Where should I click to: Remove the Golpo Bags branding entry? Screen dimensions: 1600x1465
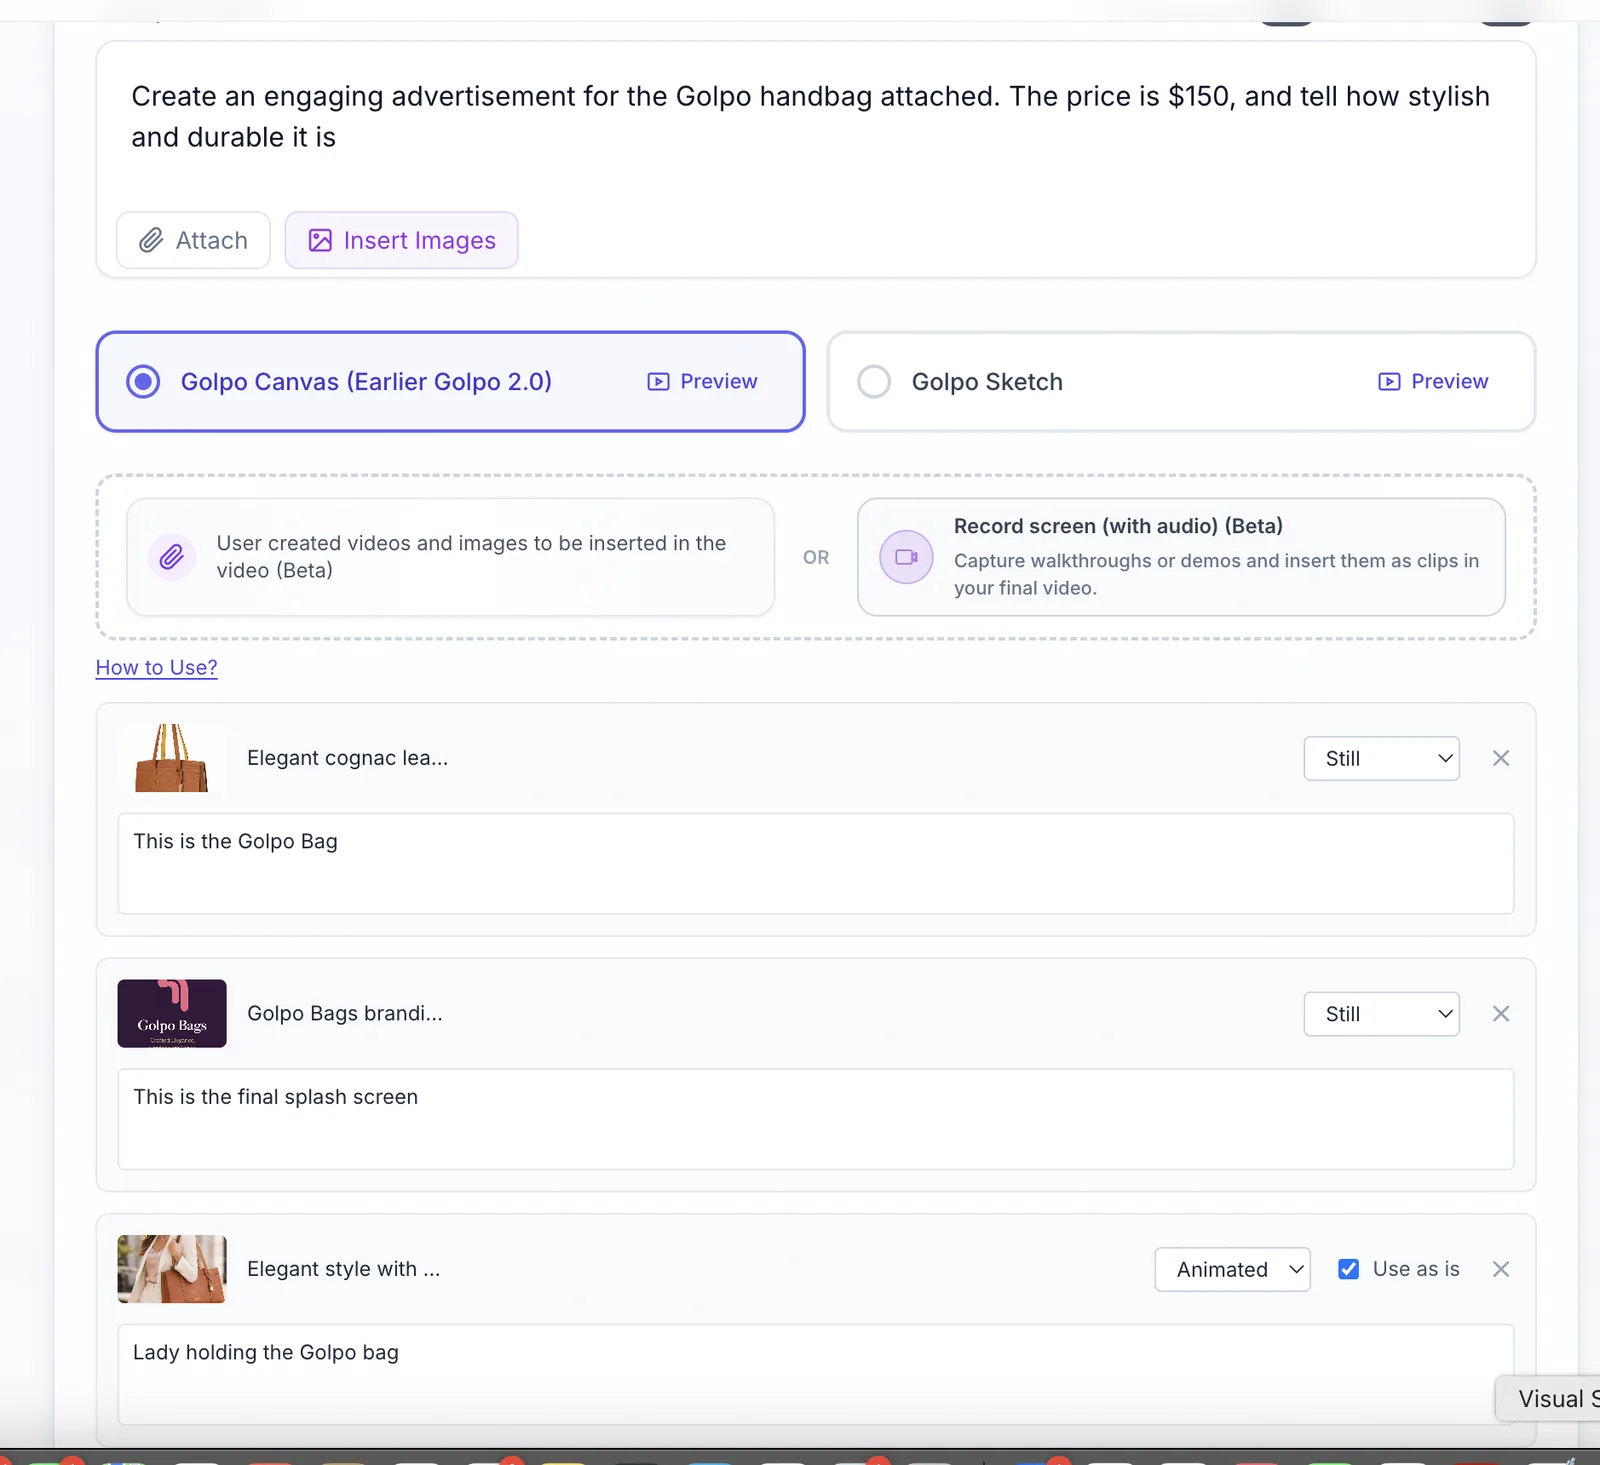[x=1501, y=1014]
